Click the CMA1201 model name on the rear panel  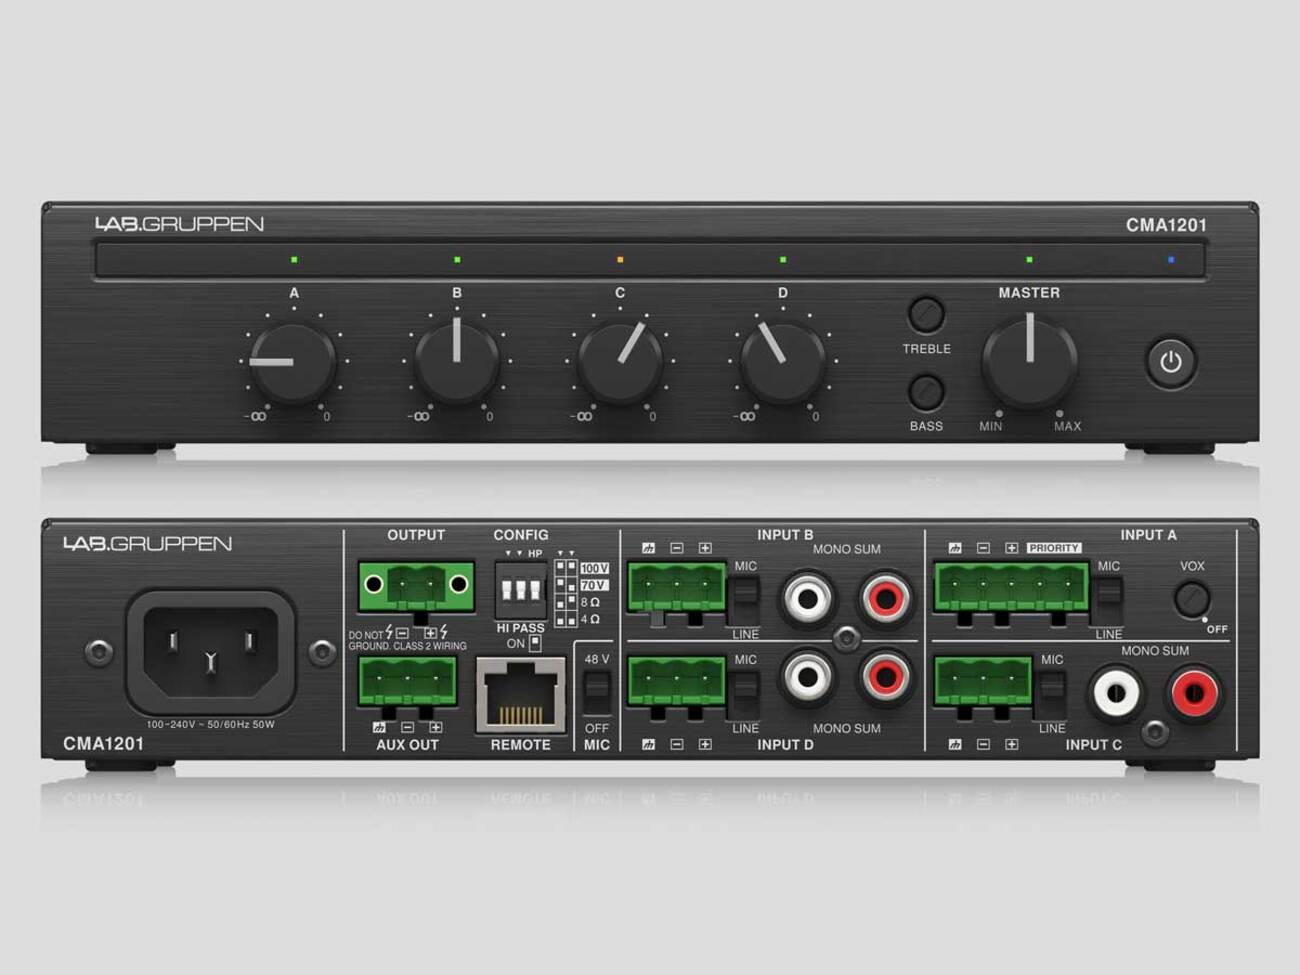click(x=103, y=744)
